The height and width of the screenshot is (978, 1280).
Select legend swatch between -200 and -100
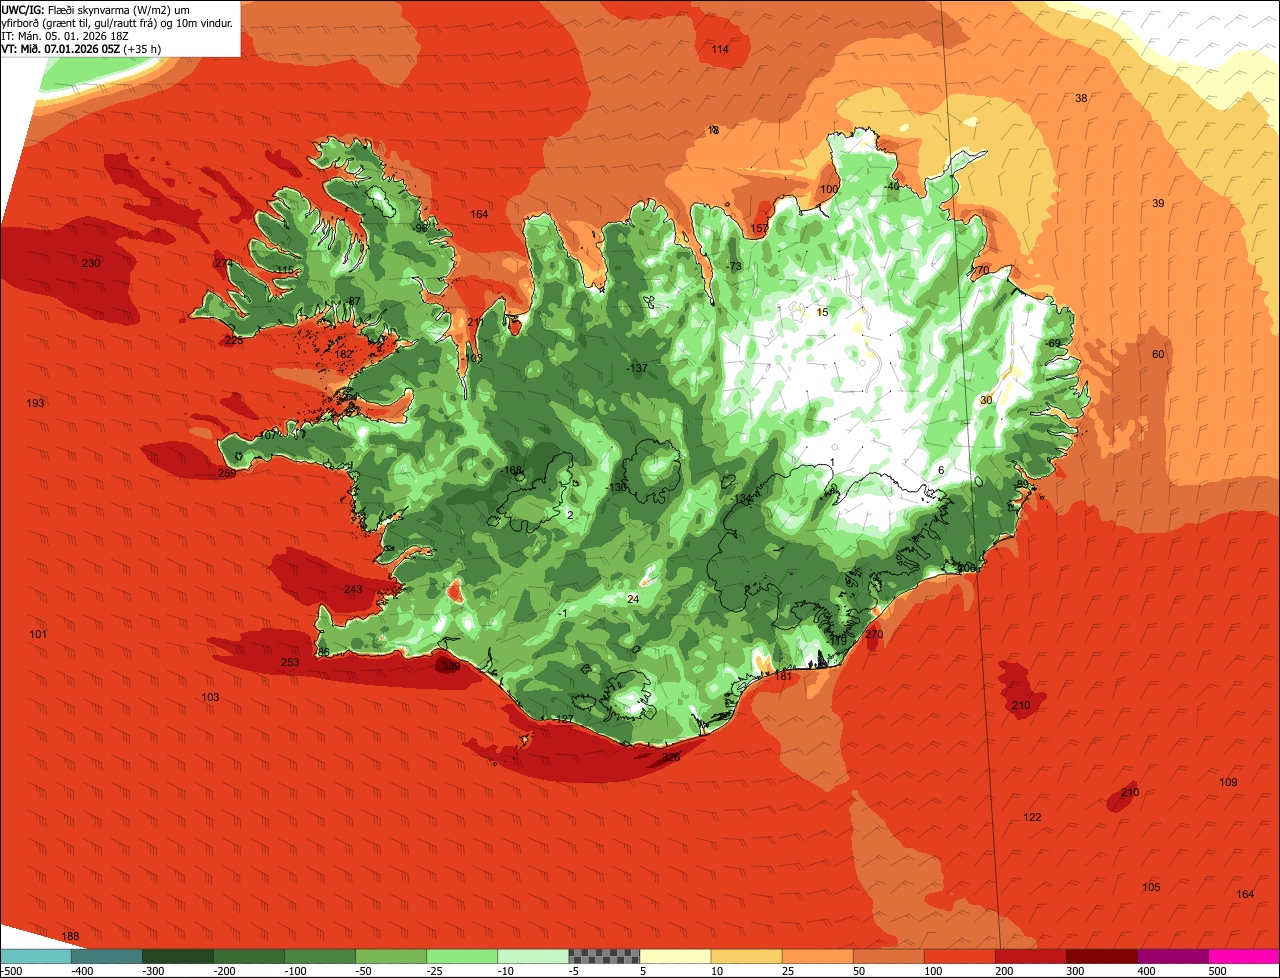click(249, 955)
